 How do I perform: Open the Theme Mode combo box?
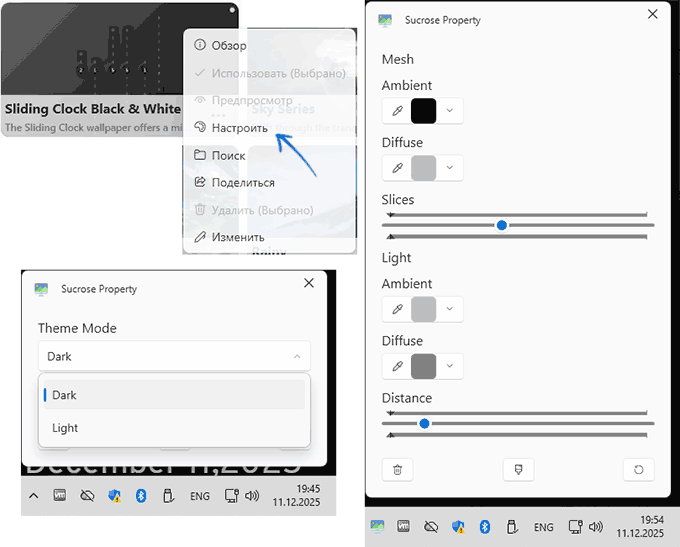tap(174, 356)
